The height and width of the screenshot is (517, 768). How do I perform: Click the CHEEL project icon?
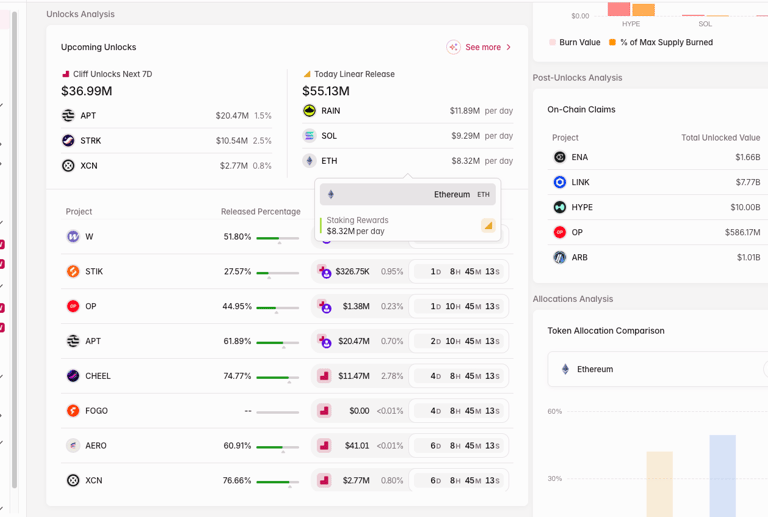click(73, 376)
